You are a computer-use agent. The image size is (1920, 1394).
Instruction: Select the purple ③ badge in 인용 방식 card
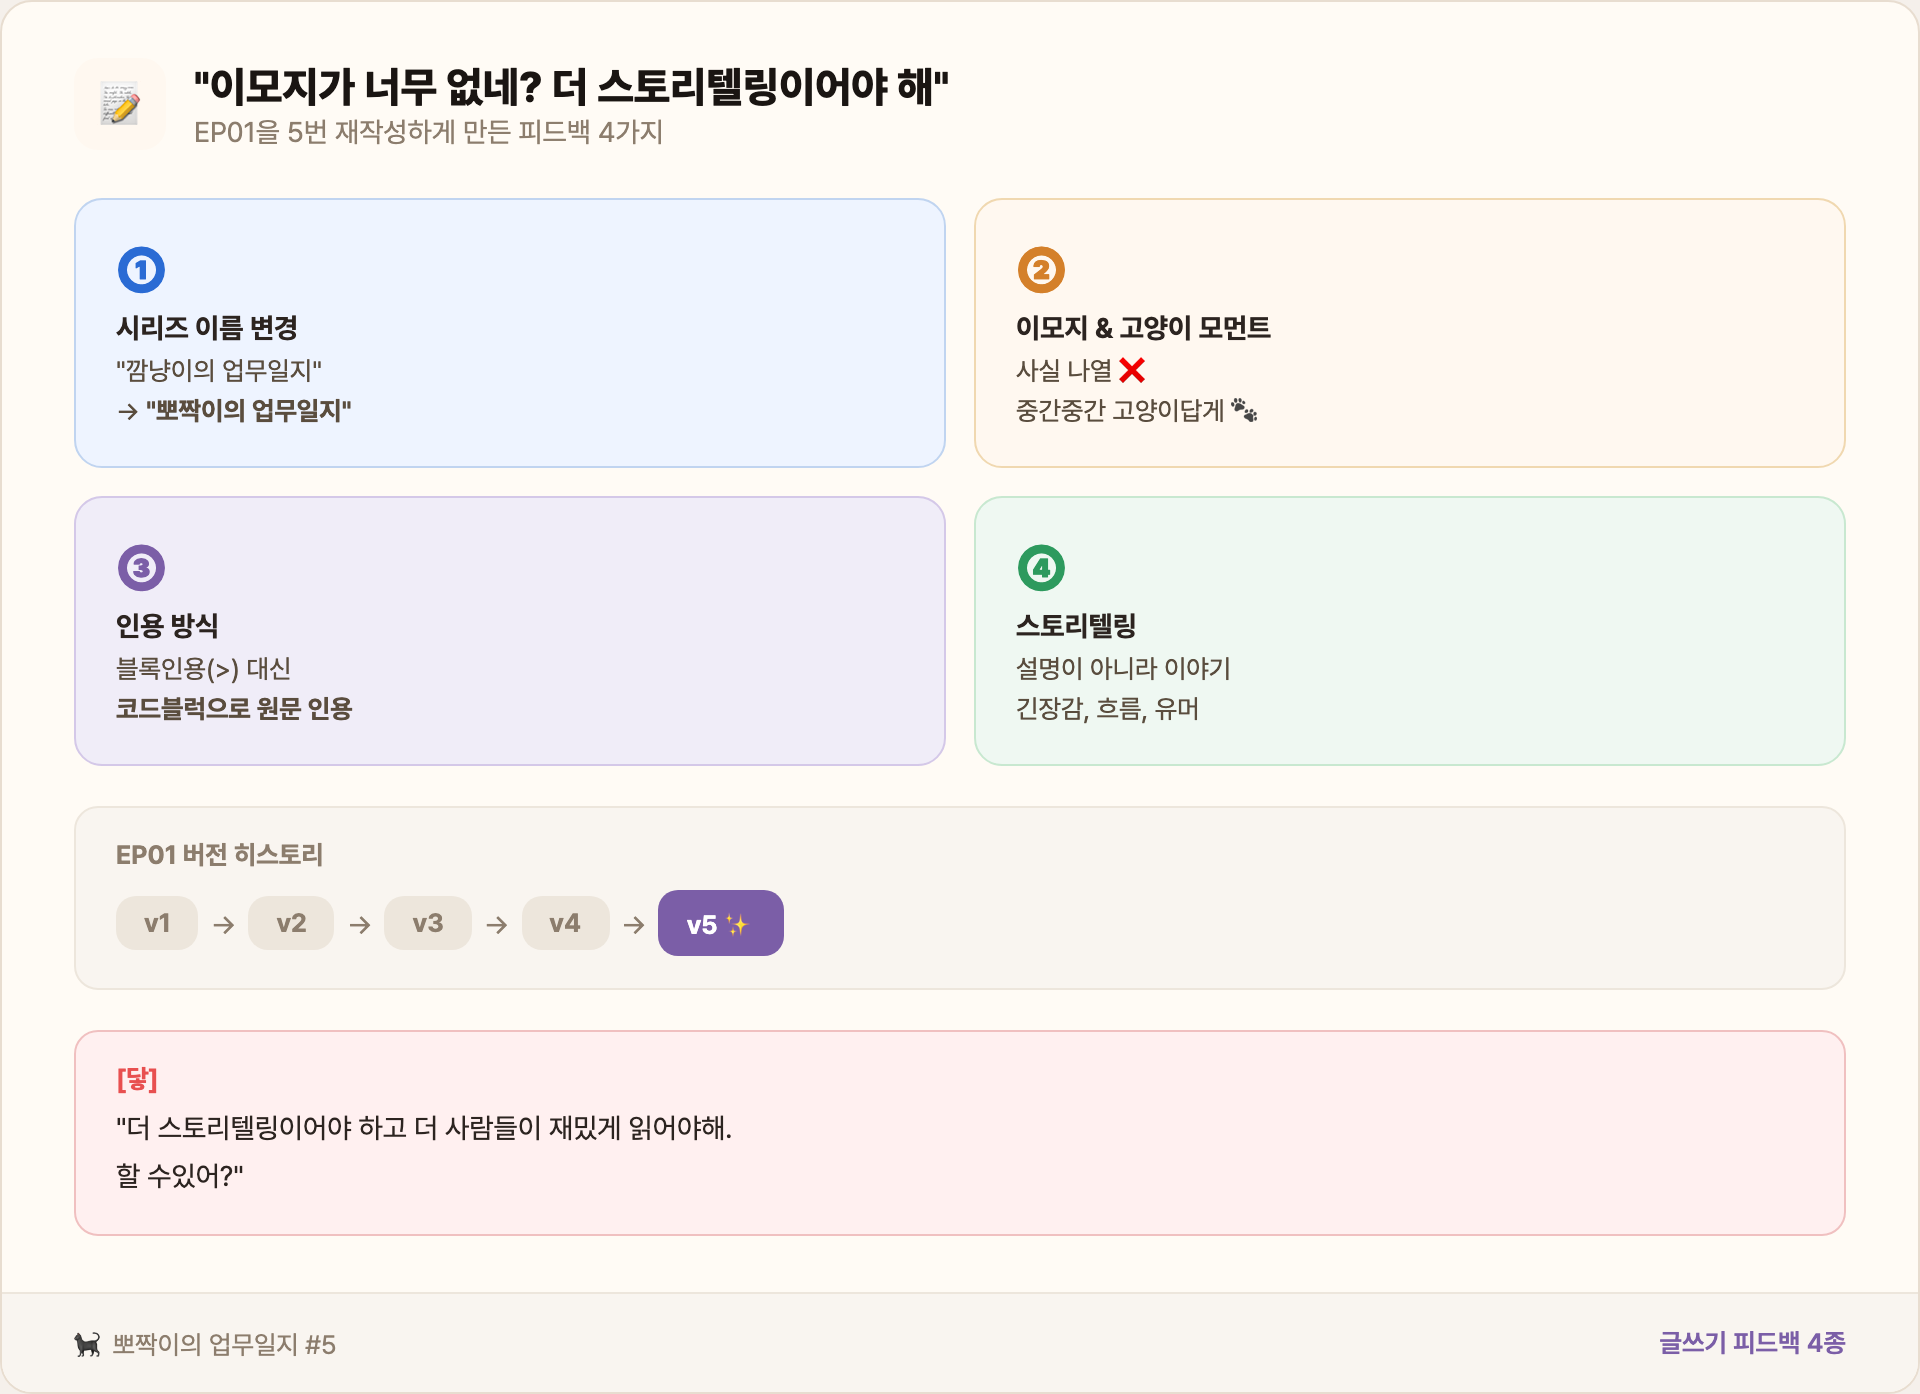click(141, 567)
